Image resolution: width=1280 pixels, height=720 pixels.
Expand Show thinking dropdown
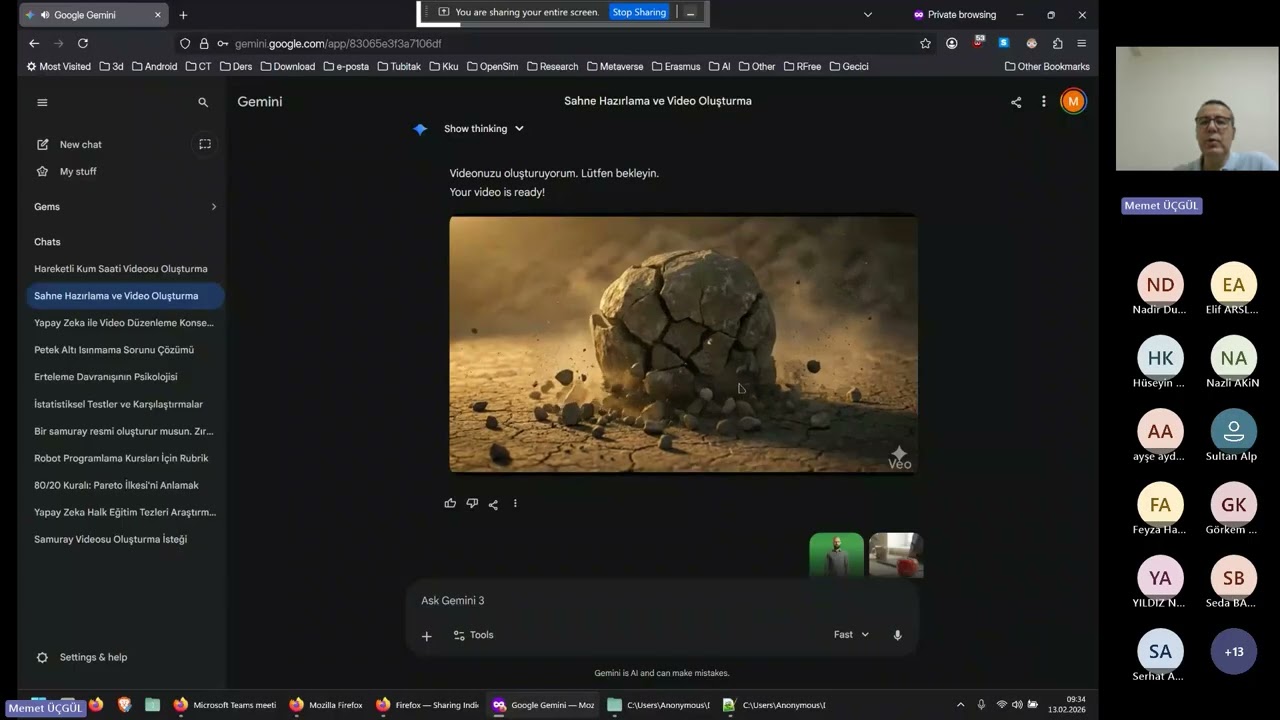coord(484,129)
